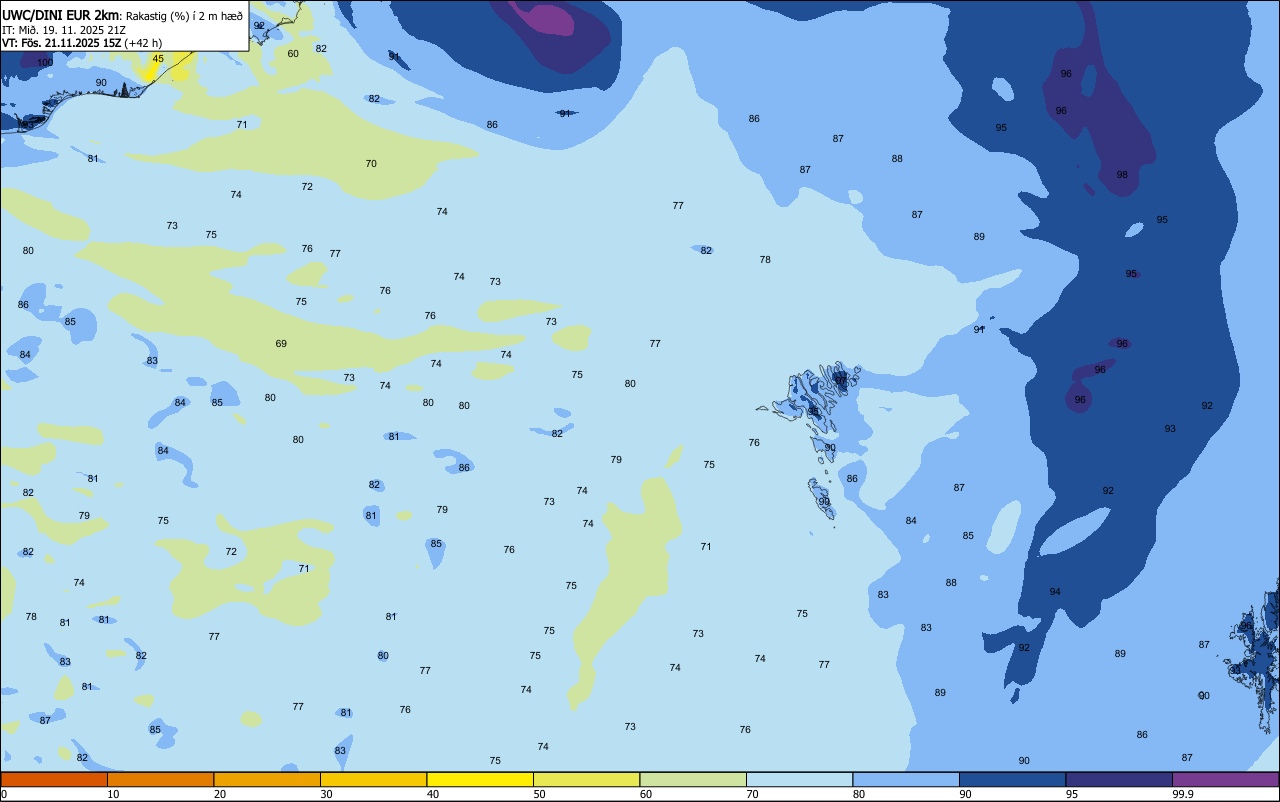The height and width of the screenshot is (802, 1280).
Task: Click the map humidity value '98'
Action: pyautogui.click(x=1122, y=175)
